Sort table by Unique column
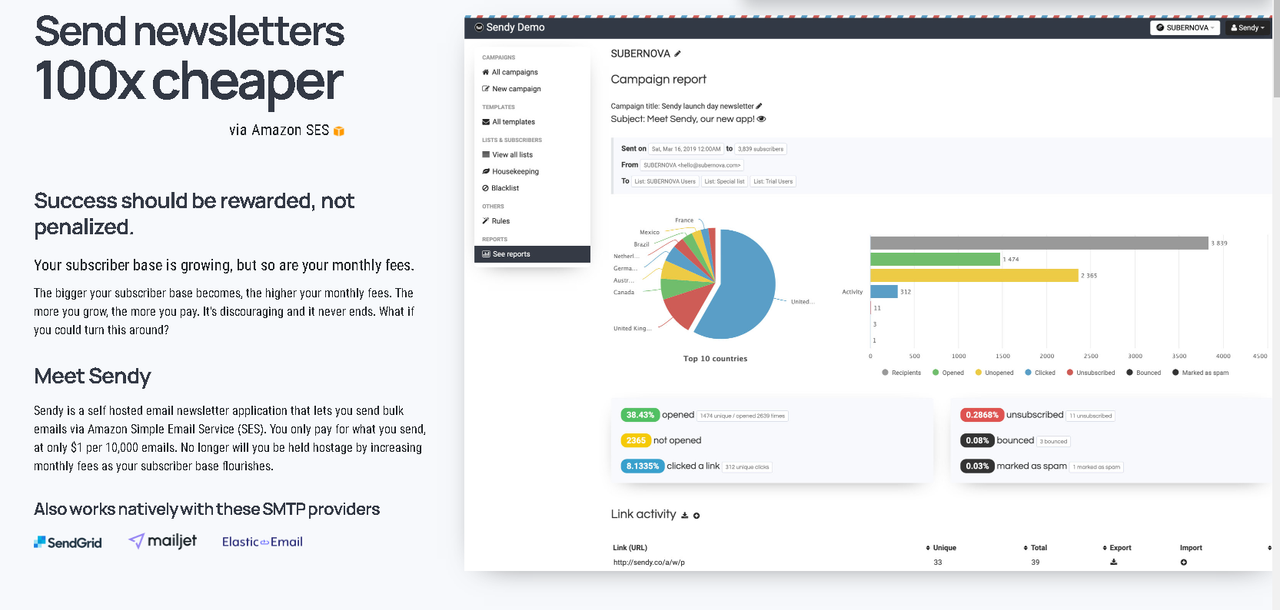This screenshot has width=1280, height=610. pyautogui.click(x=941, y=548)
